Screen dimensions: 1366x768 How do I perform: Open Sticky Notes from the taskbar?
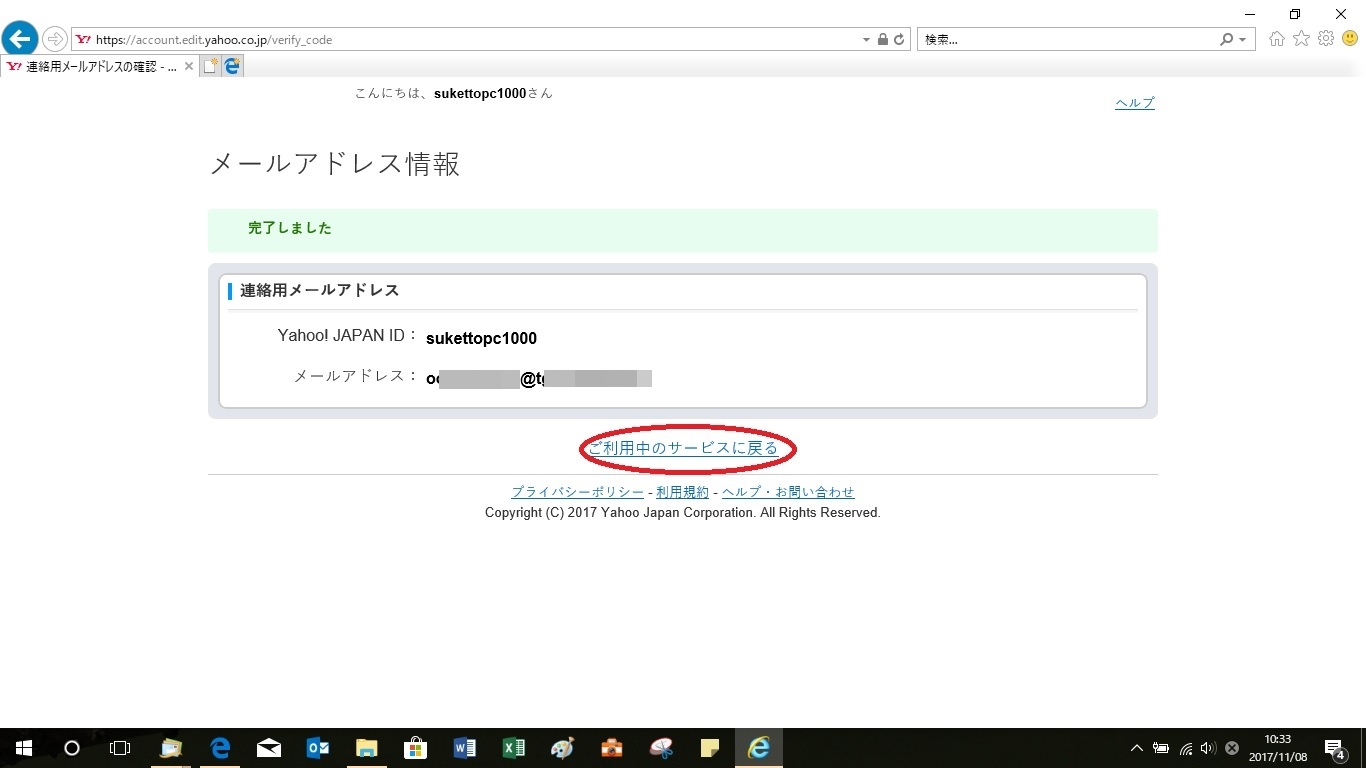point(710,748)
